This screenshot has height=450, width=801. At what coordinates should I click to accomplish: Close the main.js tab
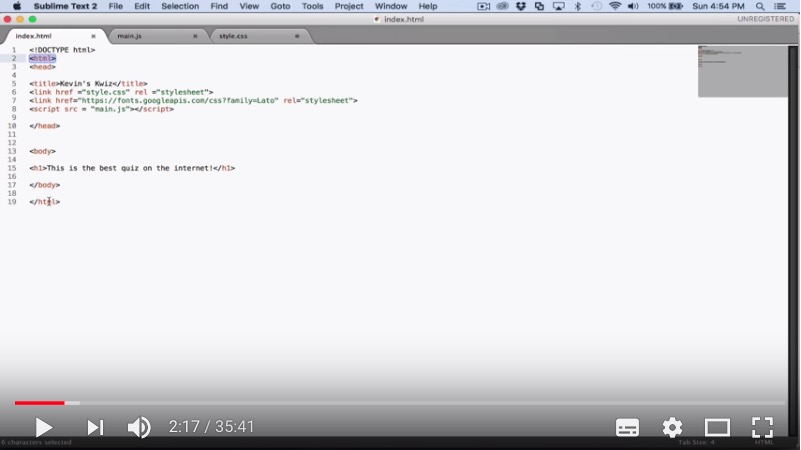(195, 36)
